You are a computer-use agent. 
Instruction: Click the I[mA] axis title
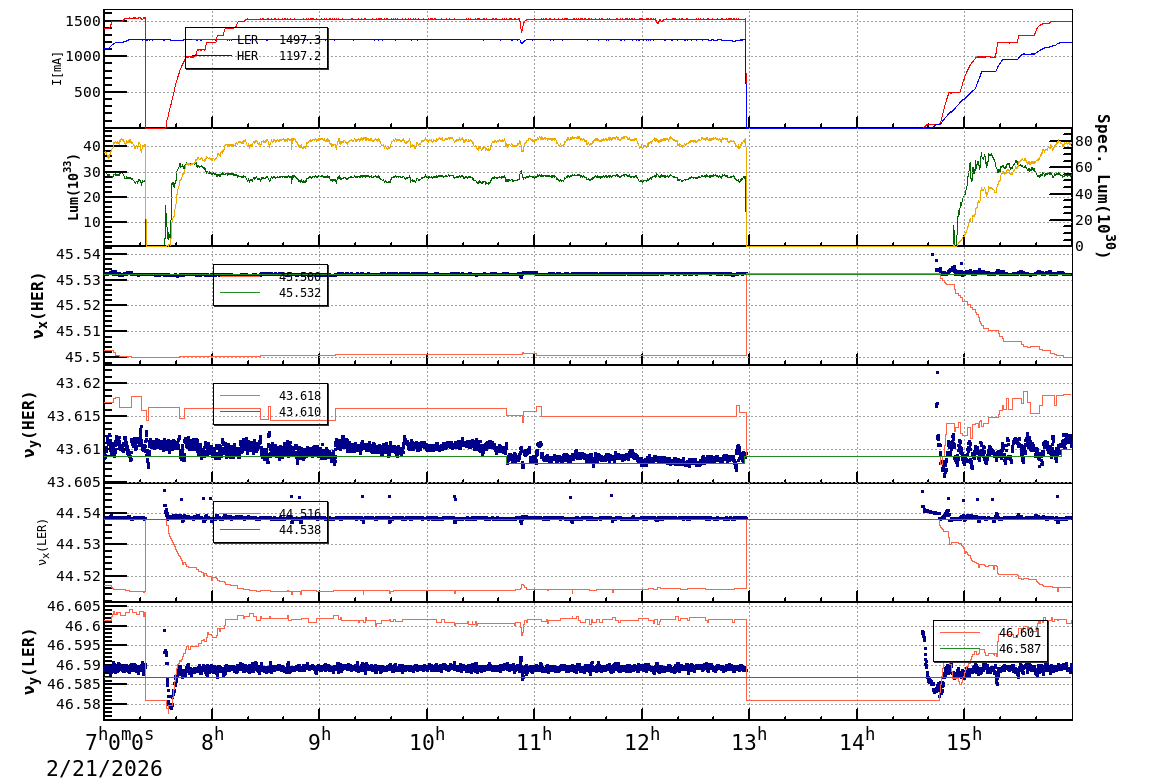pyautogui.click(x=57, y=68)
